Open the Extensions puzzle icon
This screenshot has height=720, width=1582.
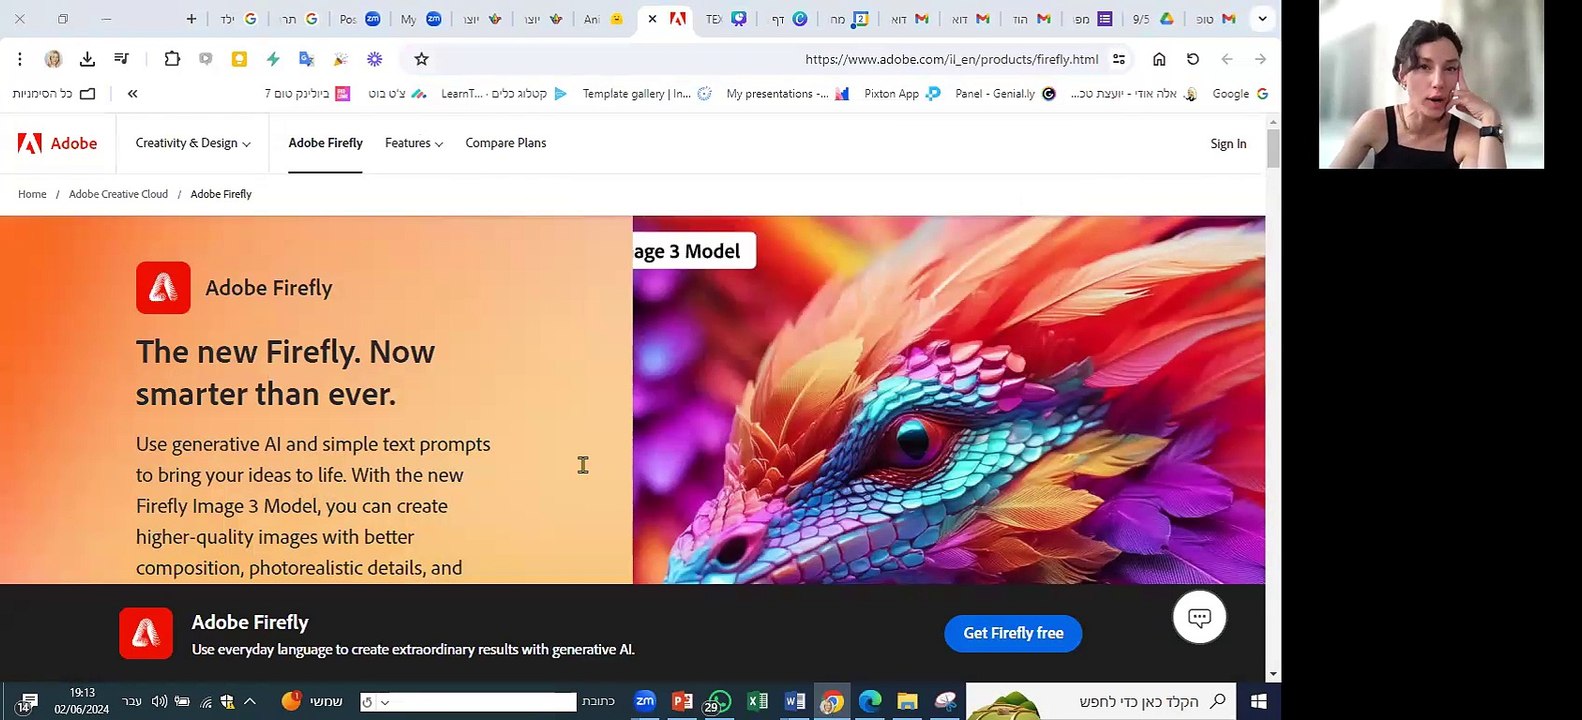pyautogui.click(x=172, y=59)
